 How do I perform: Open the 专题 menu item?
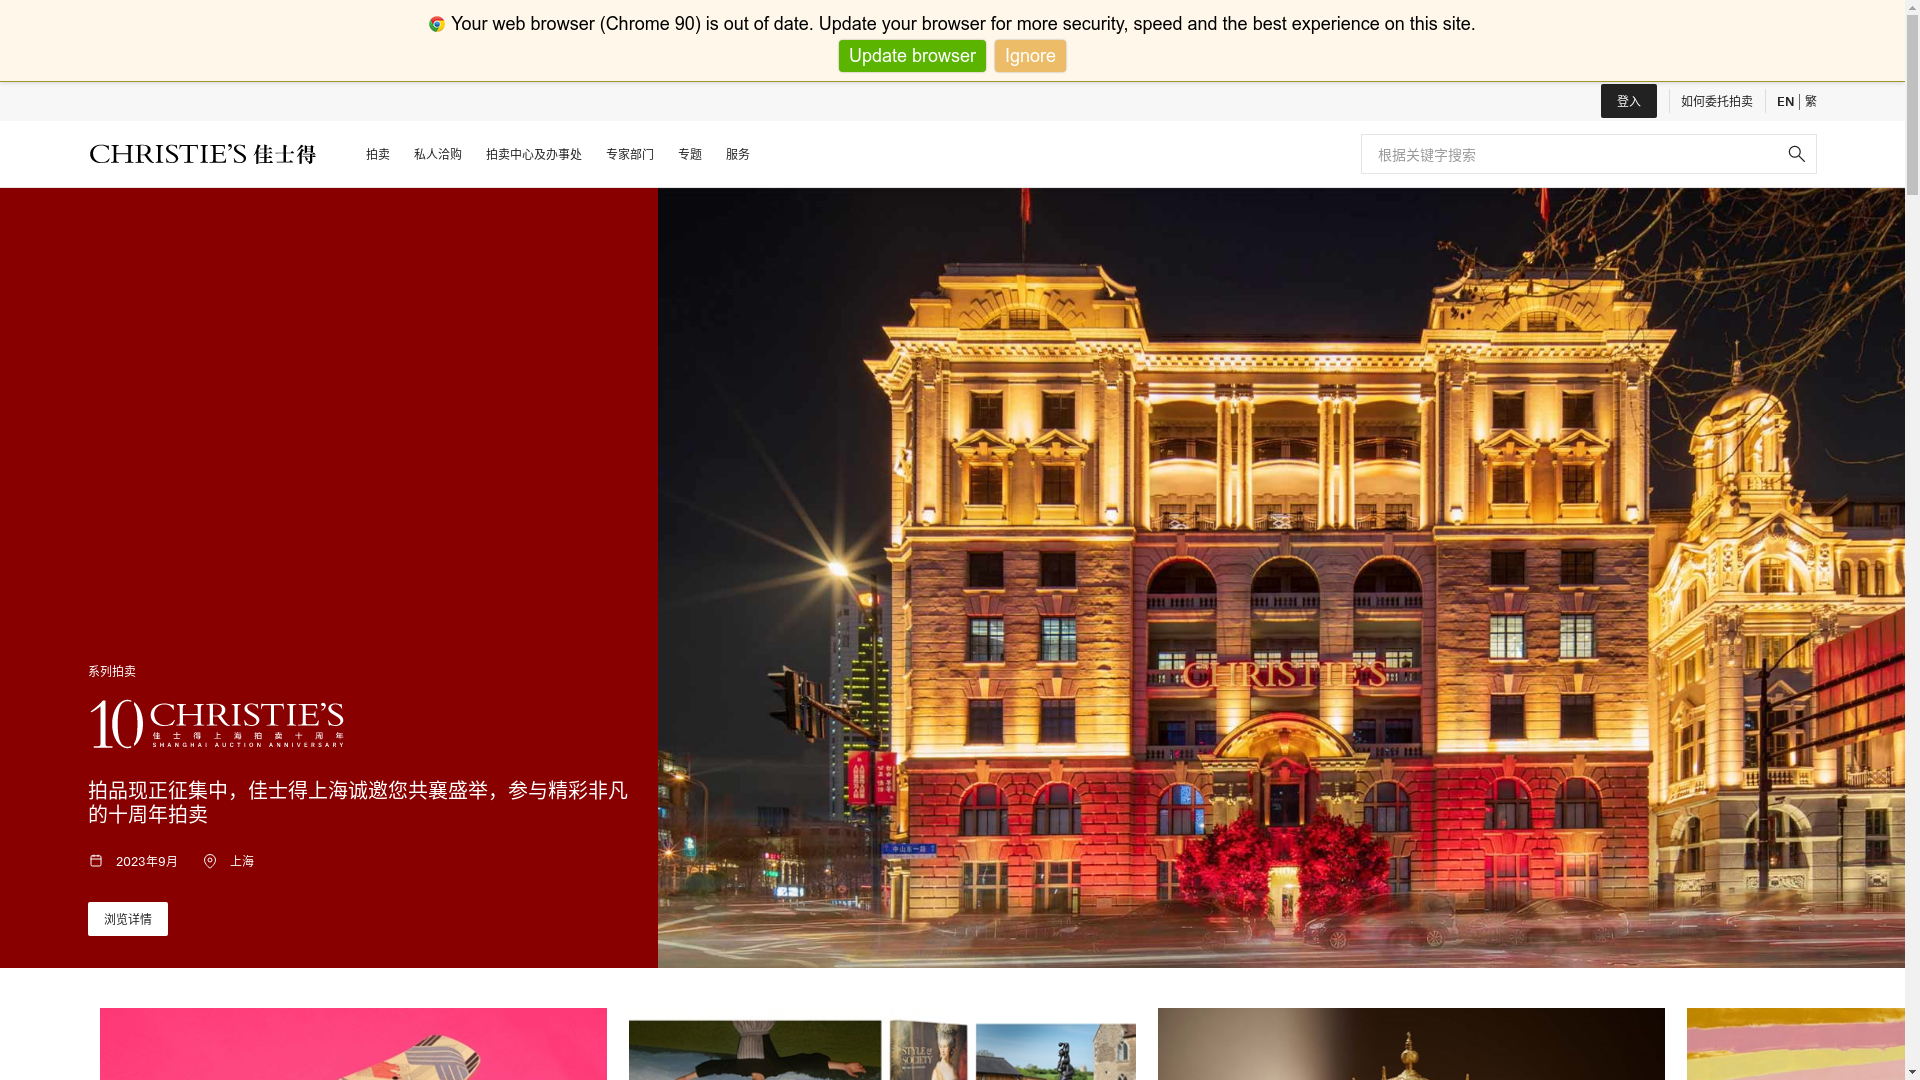690,154
